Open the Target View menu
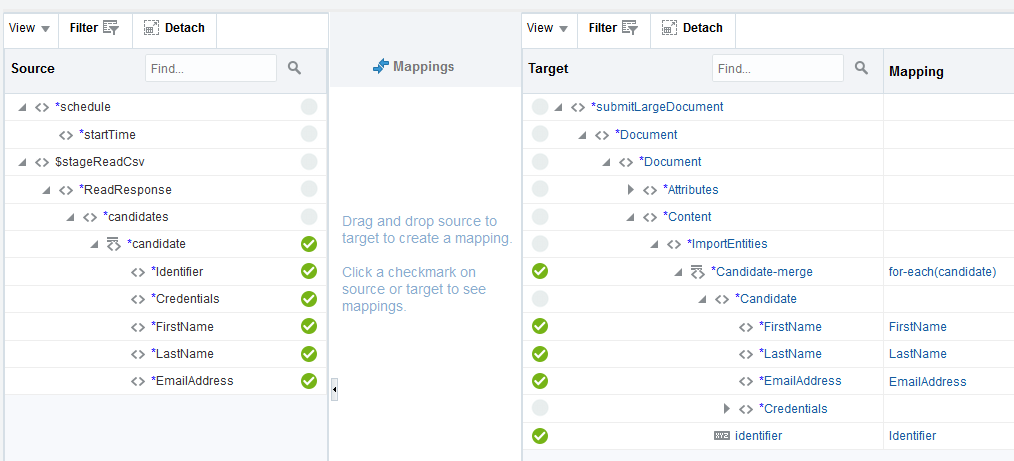Image resolution: width=1014 pixels, height=461 pixels. 547,29
